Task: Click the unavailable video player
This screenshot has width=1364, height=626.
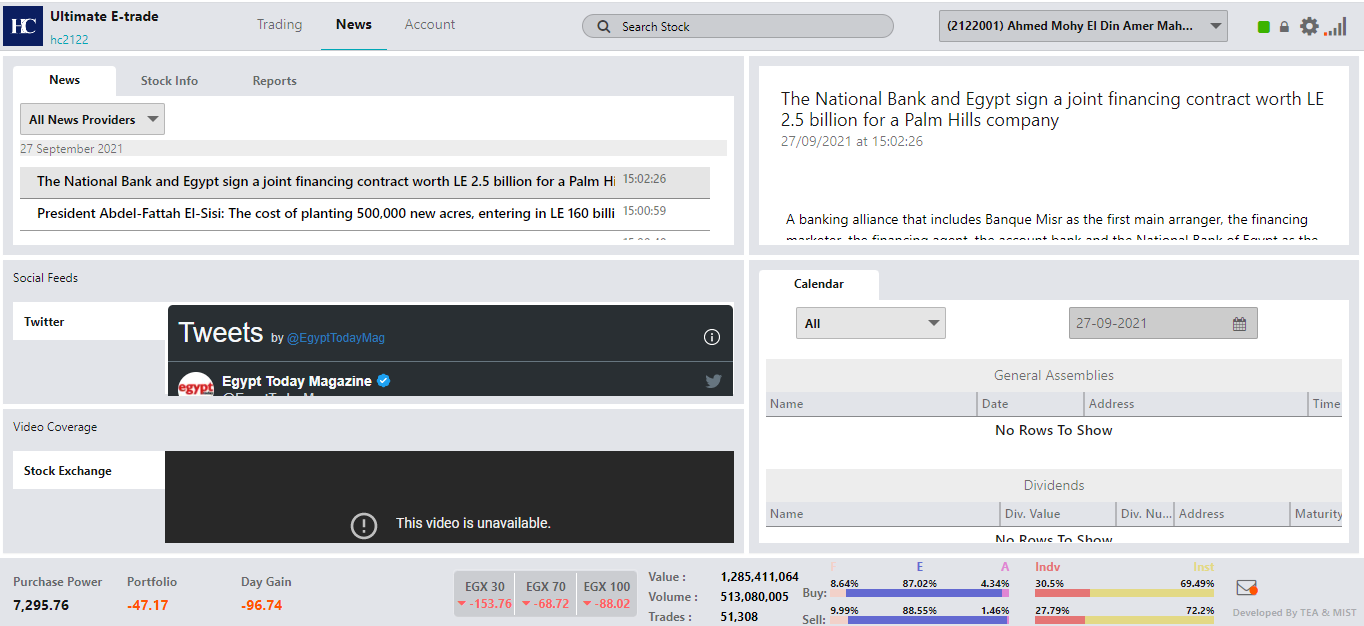Action: click(449, 497)
